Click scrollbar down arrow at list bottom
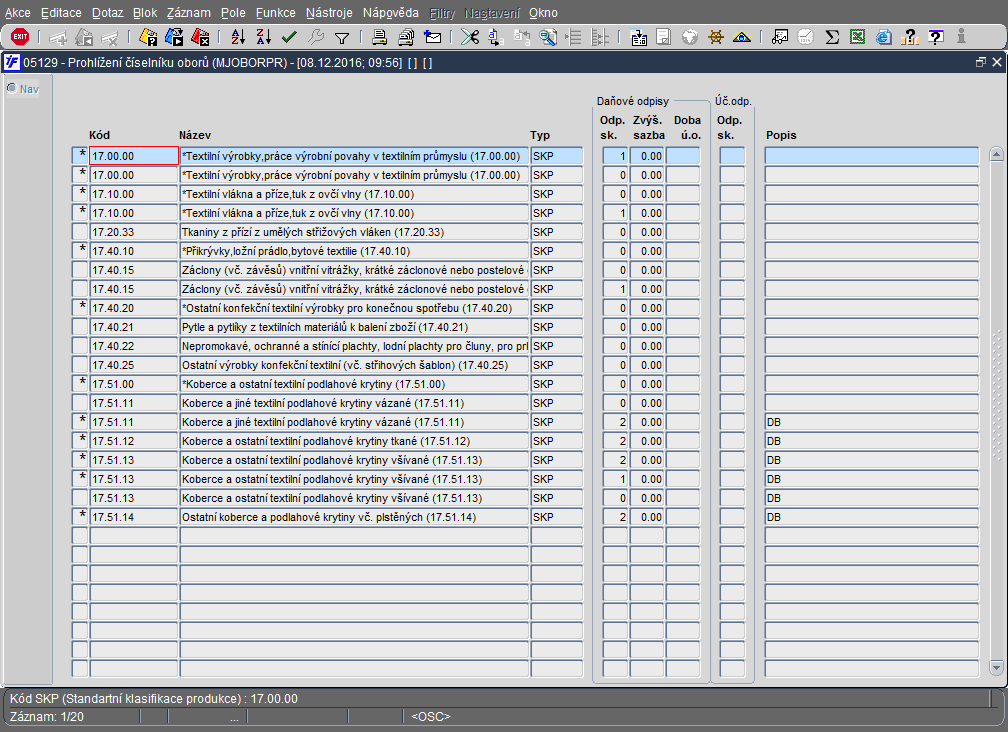The width and height of the screenshot is (1008, 732). 995,667
